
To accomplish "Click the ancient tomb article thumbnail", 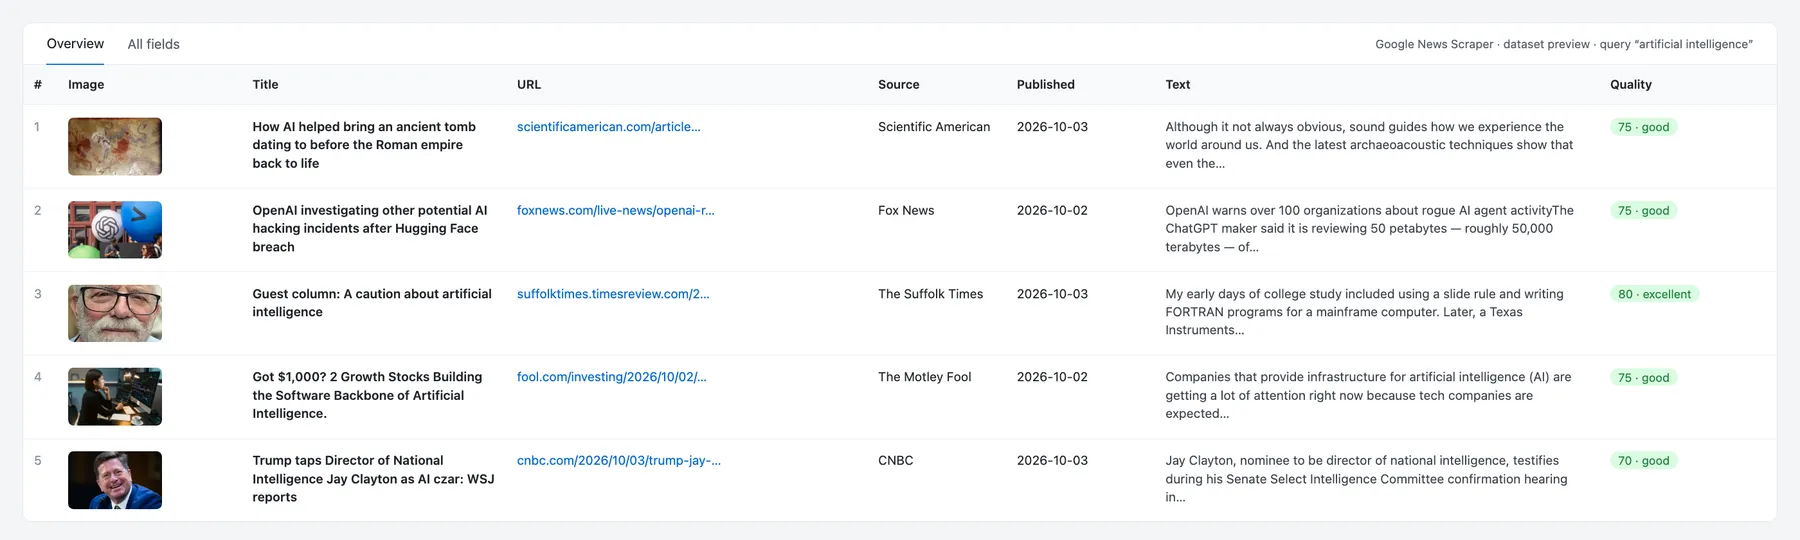I will click(115, 146).
